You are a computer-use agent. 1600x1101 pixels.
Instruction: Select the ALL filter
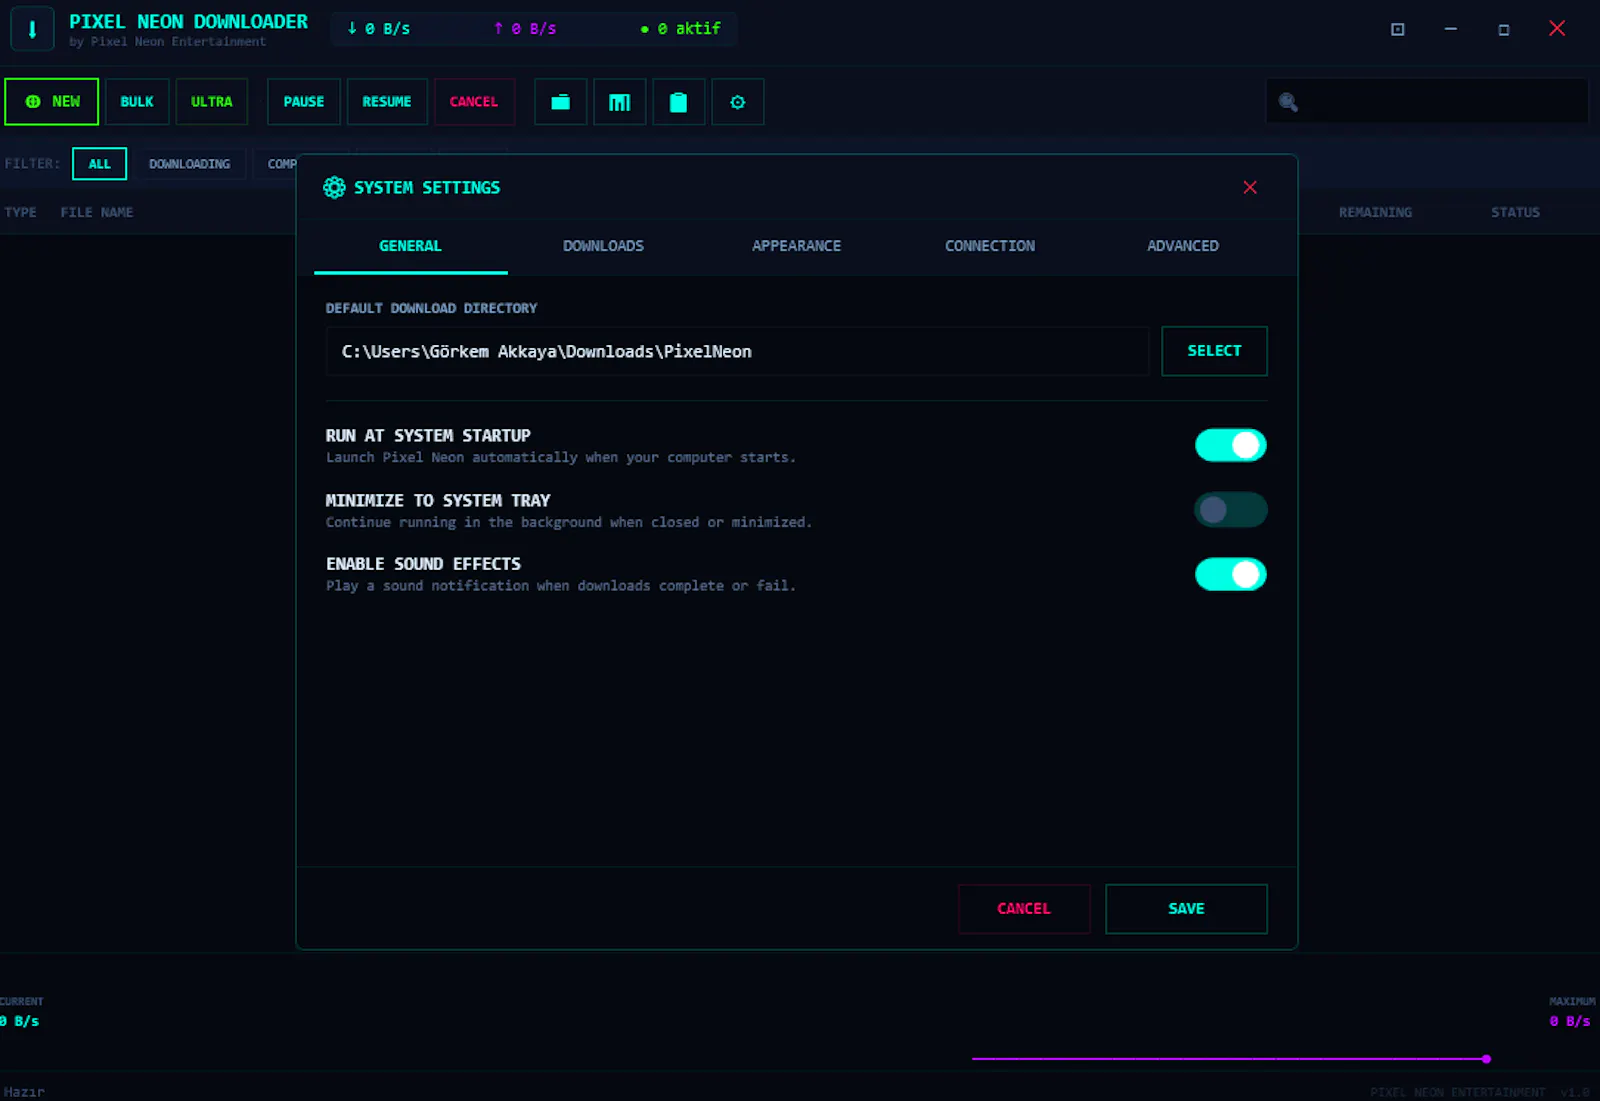coord(99,164)
